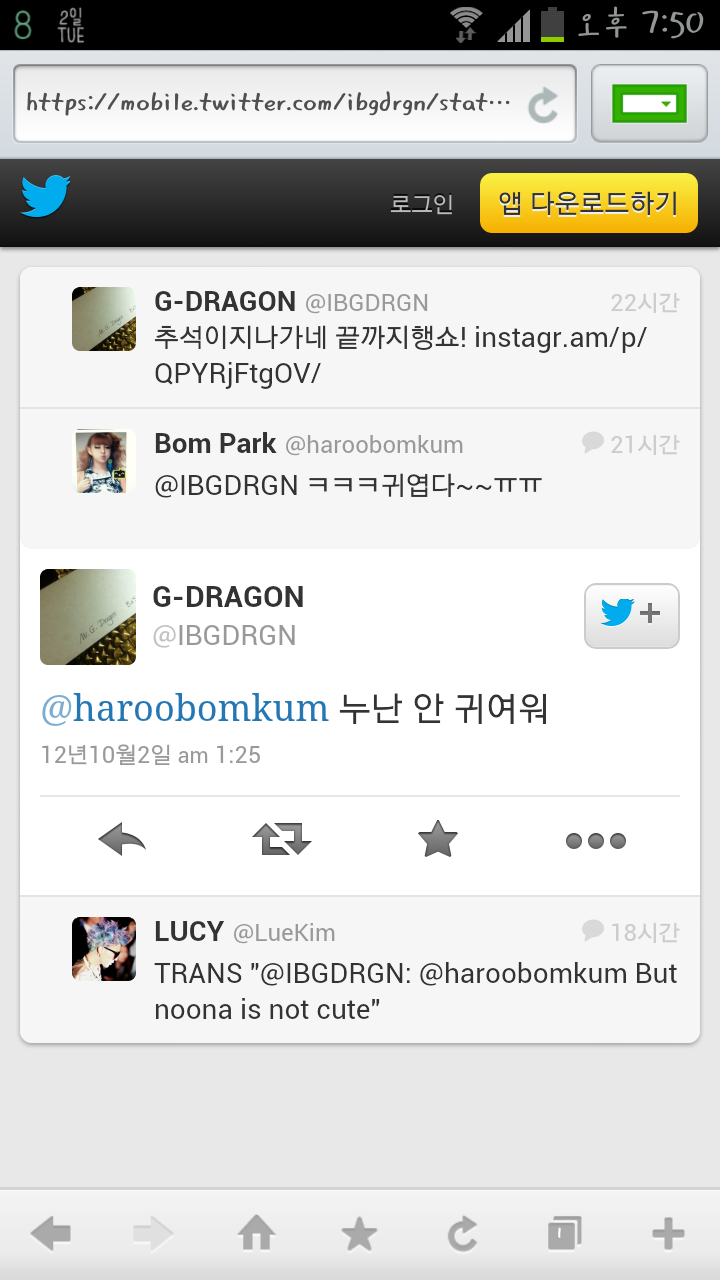Image resolution: width=720 pixels, height=1280 pixels.
Task: Open the @haroobomkum mention link
Action: point(184,709)
